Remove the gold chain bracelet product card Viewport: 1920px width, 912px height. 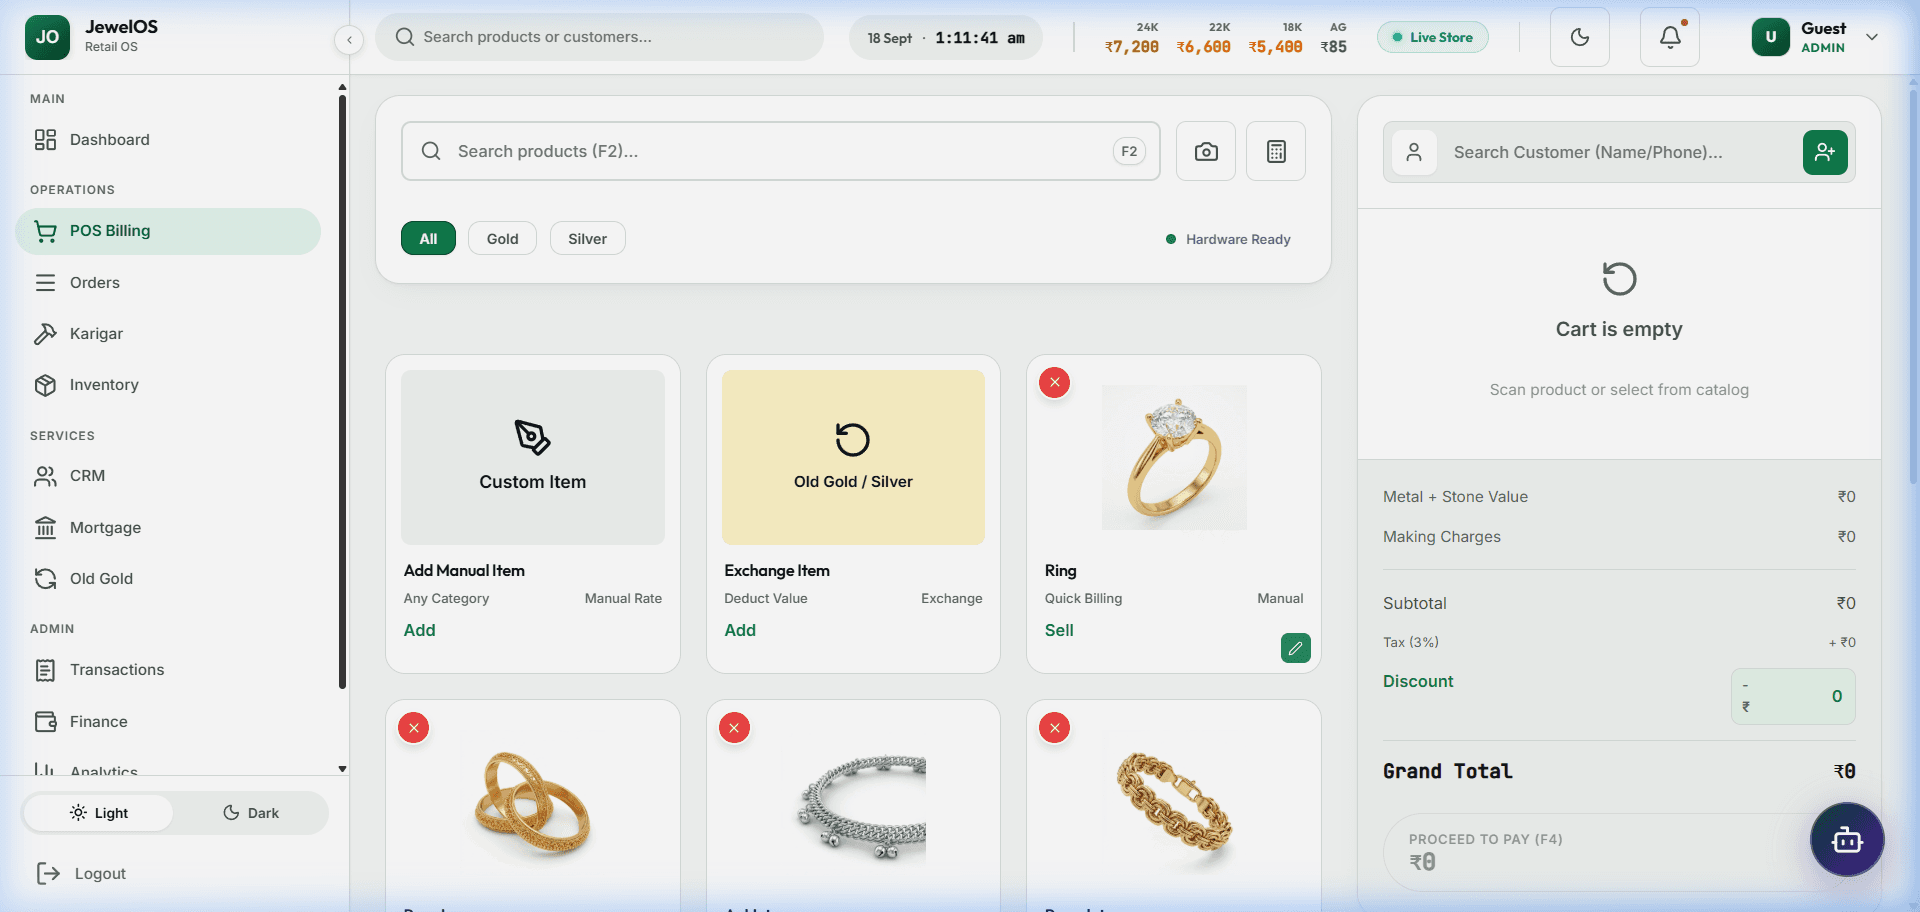click(1055, 728)
